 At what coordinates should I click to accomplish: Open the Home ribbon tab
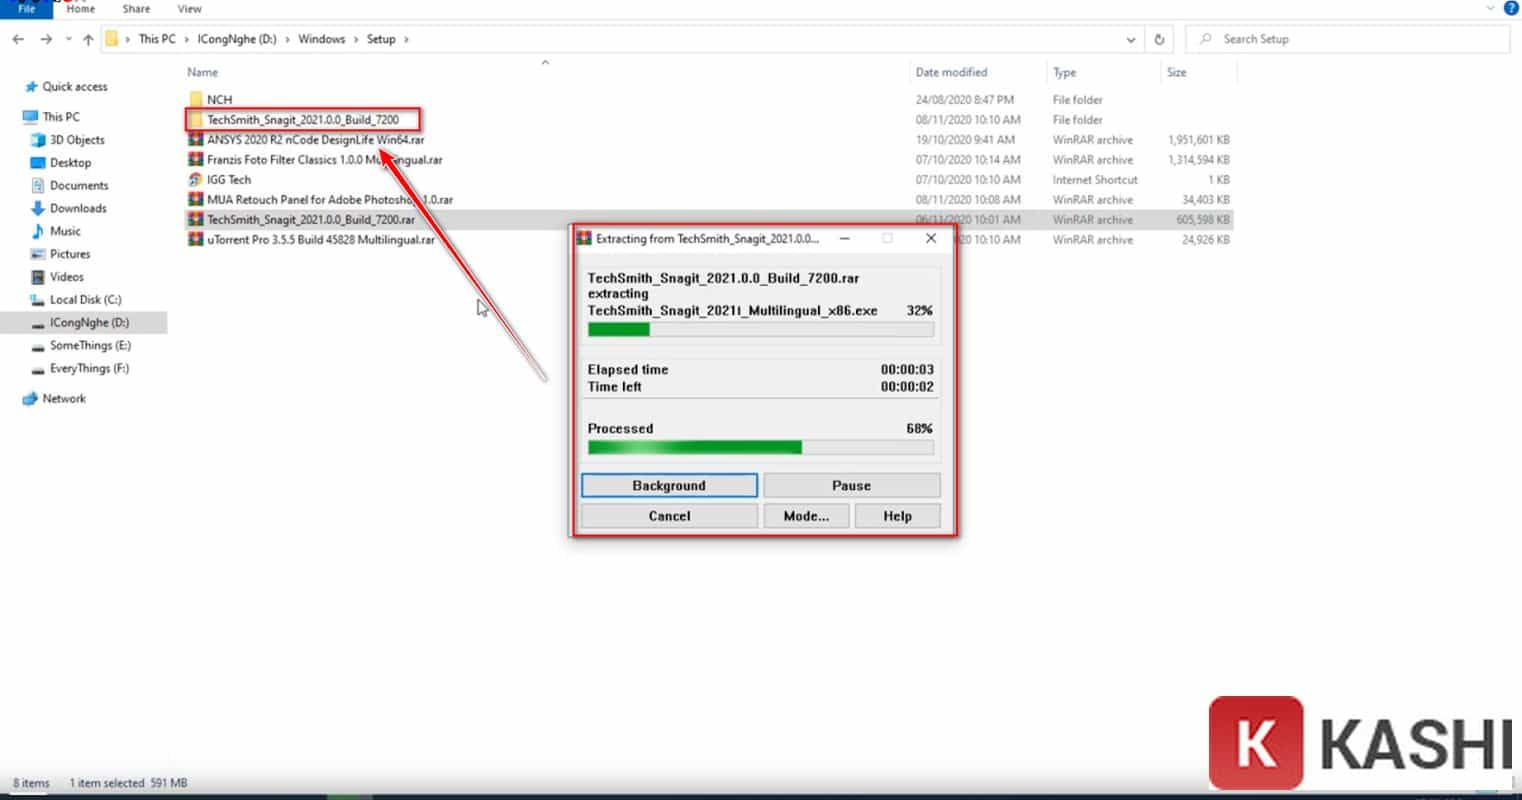(81, 8)
